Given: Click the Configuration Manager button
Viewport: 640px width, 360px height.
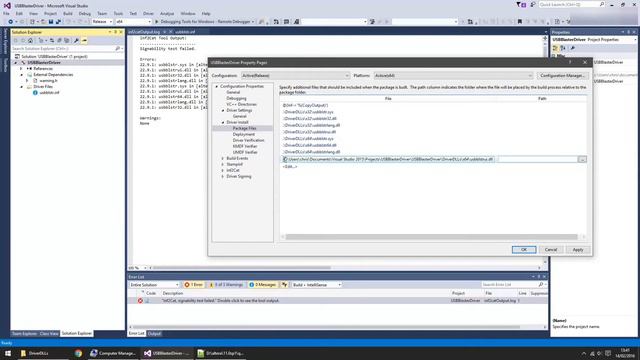Looking at the screenshot, I should tap(562, 76).
